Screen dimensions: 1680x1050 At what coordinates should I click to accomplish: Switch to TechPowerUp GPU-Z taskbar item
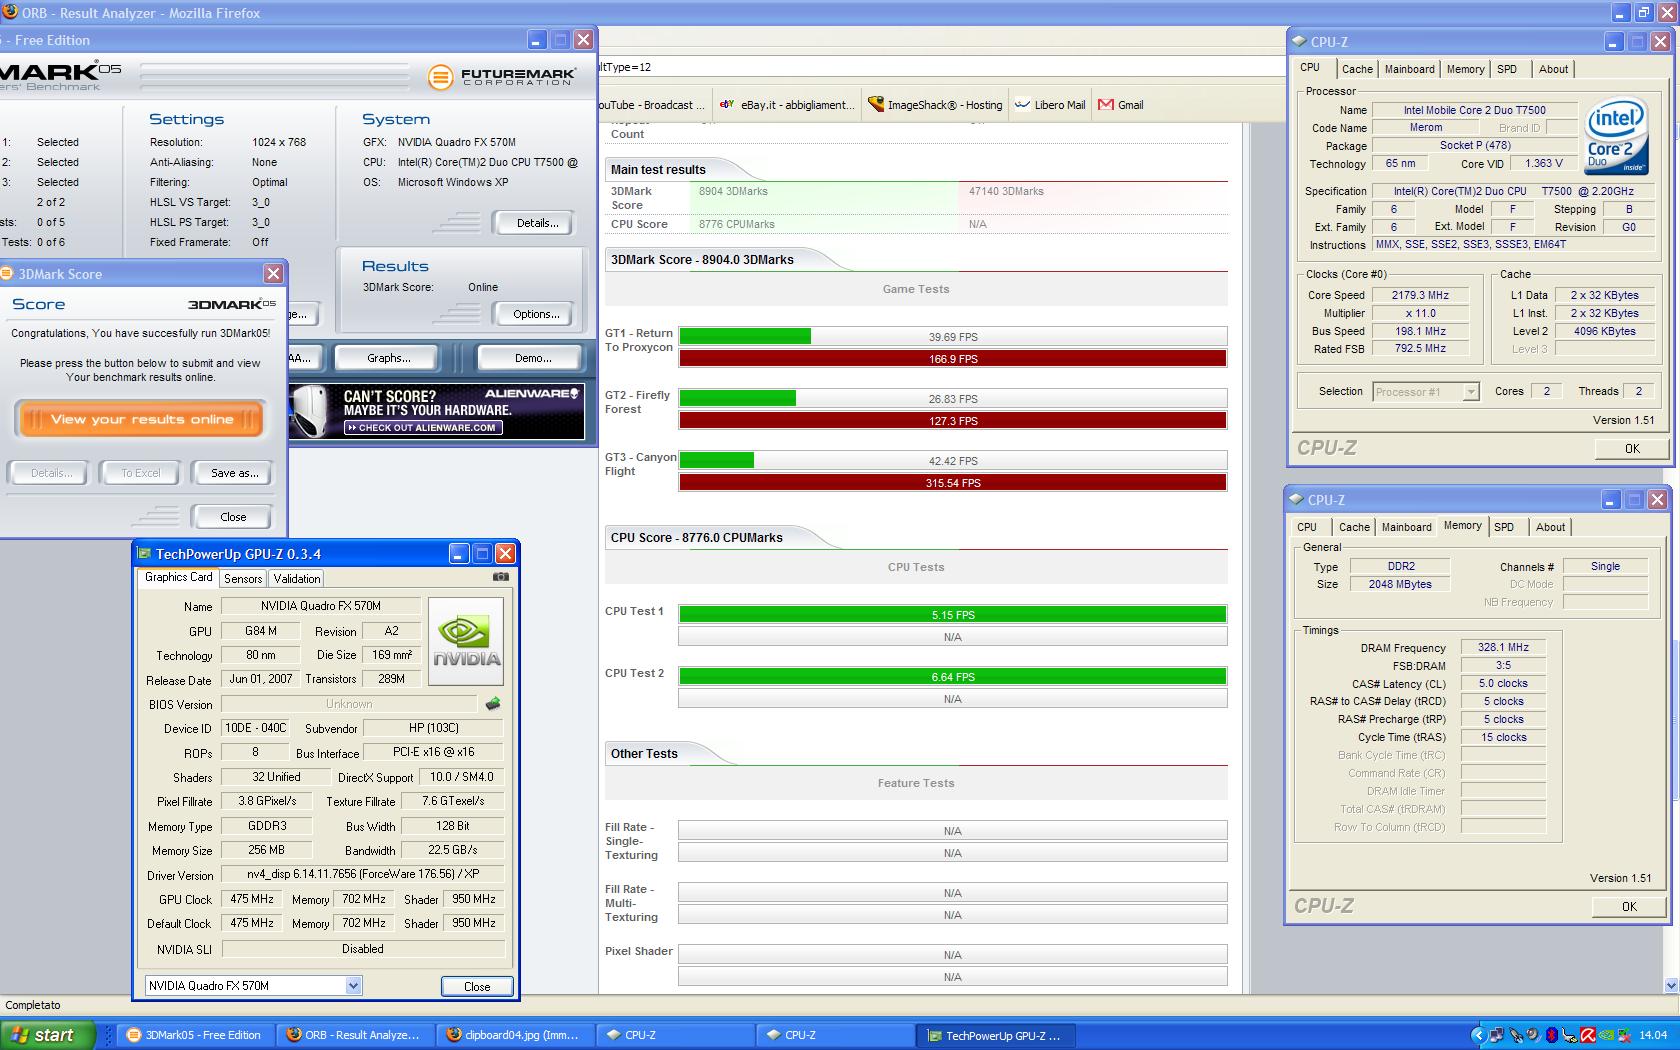pos(996,1035)
